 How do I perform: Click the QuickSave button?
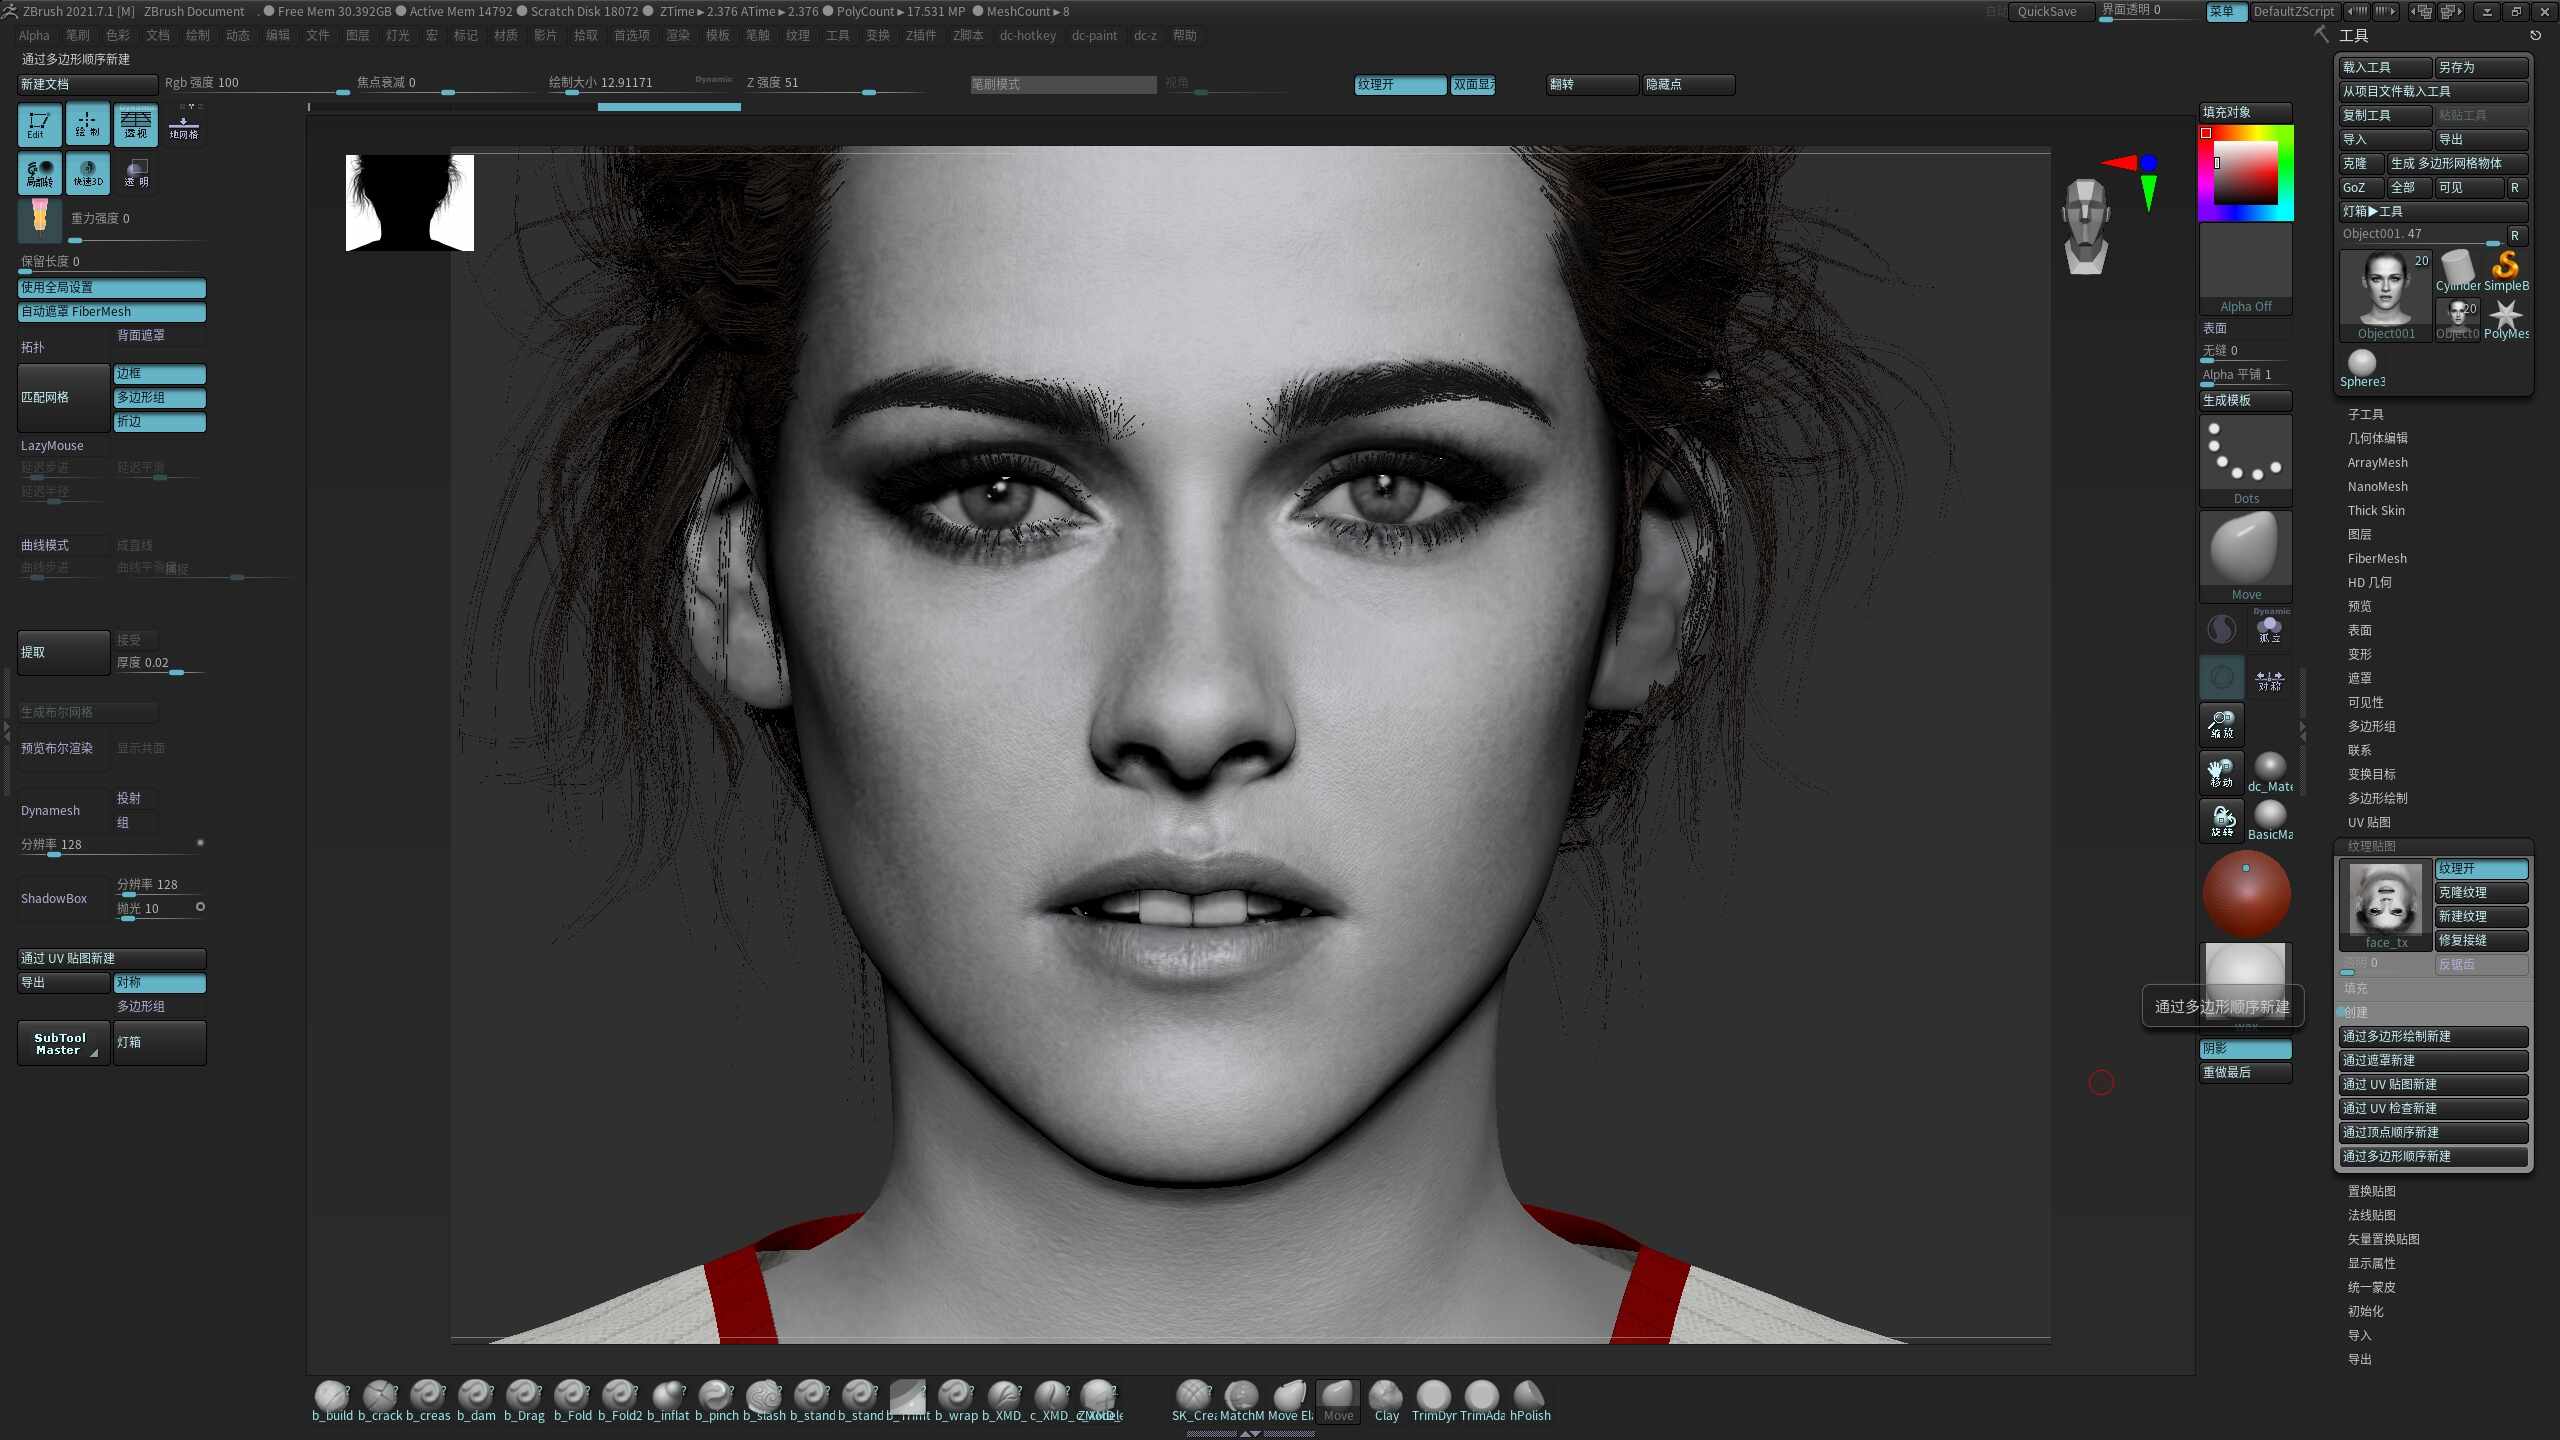[2047, 12]
